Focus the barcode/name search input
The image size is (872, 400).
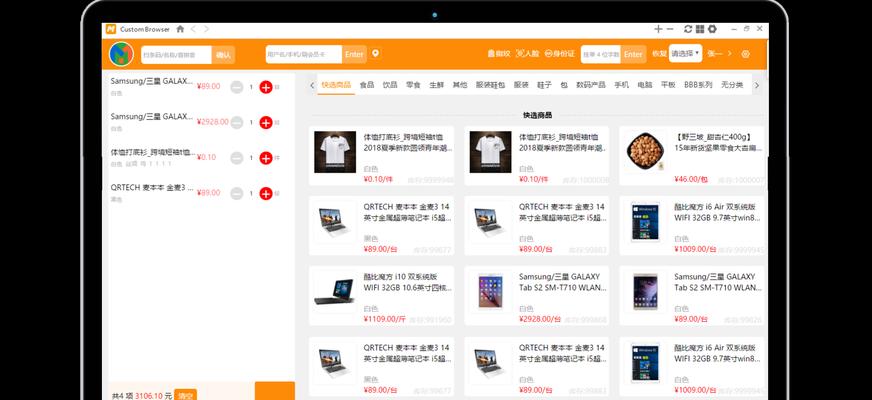176,55
